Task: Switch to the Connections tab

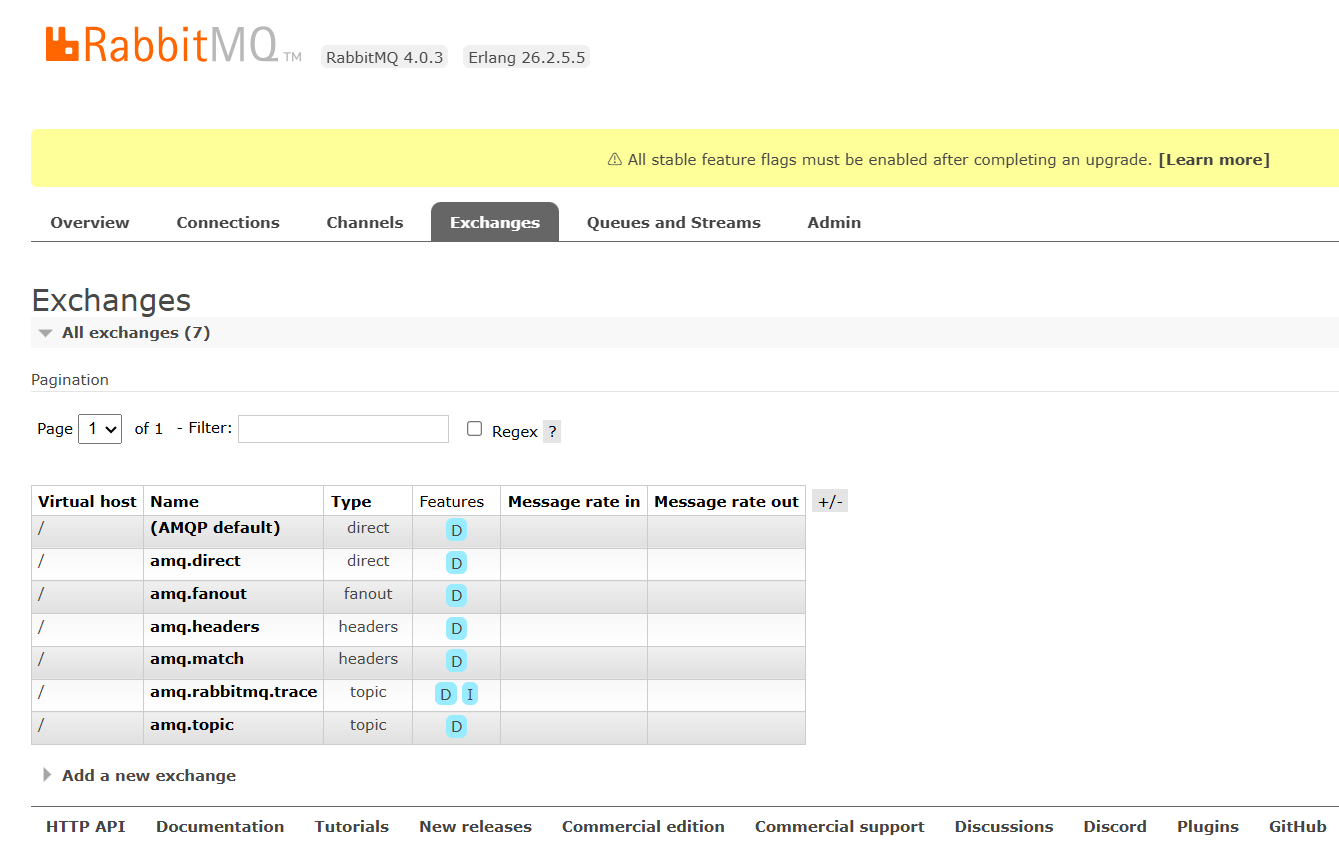Action: pyautogui.click(x=228, y=223)
